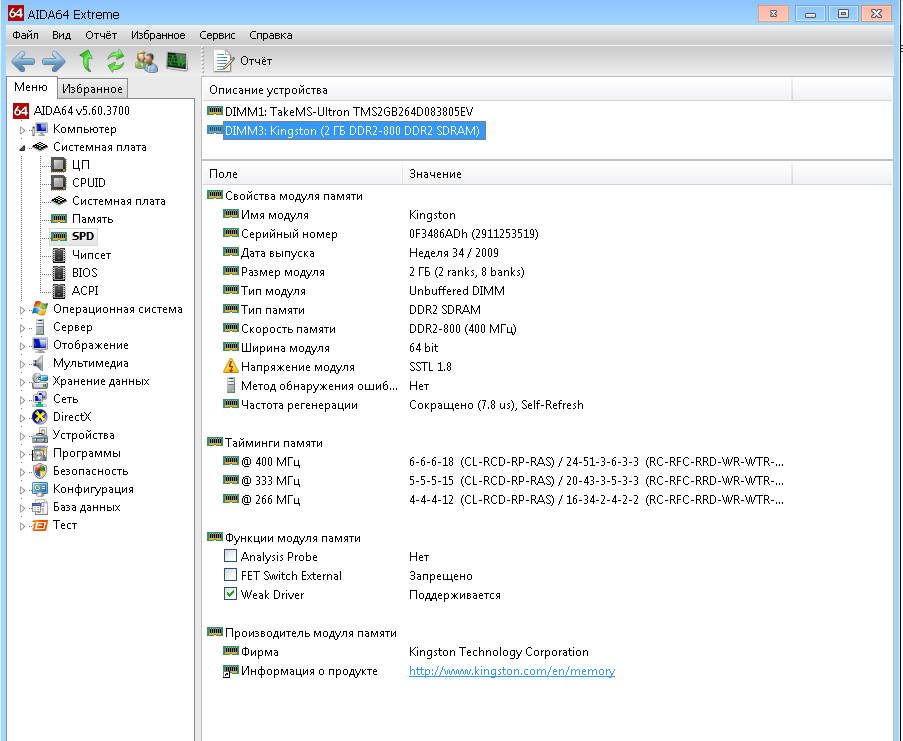903x741 pixels.
Task: Expand the Конфигурация tree node
Action: point(22,490)
